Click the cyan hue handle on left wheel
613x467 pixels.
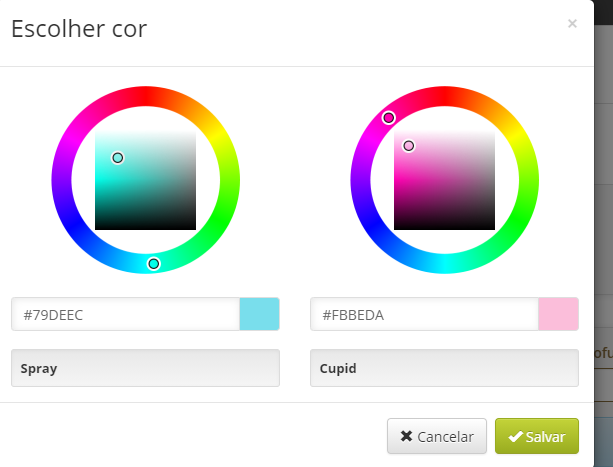click(x=154, y=264)
